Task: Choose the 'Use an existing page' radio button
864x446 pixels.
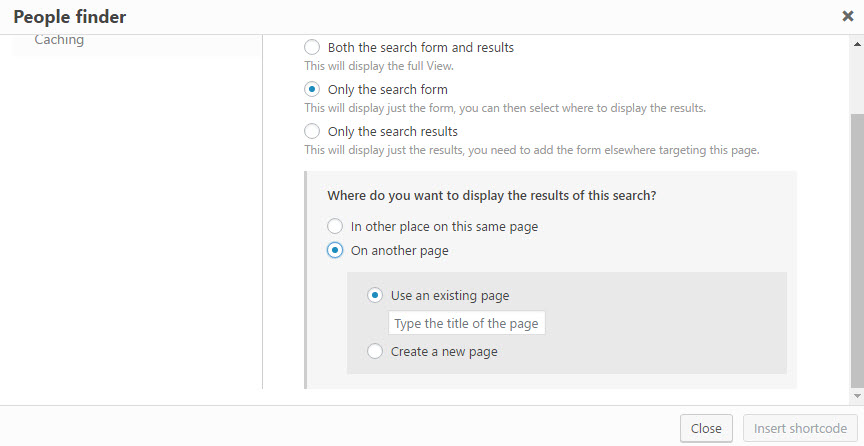Action: [375, 295]
